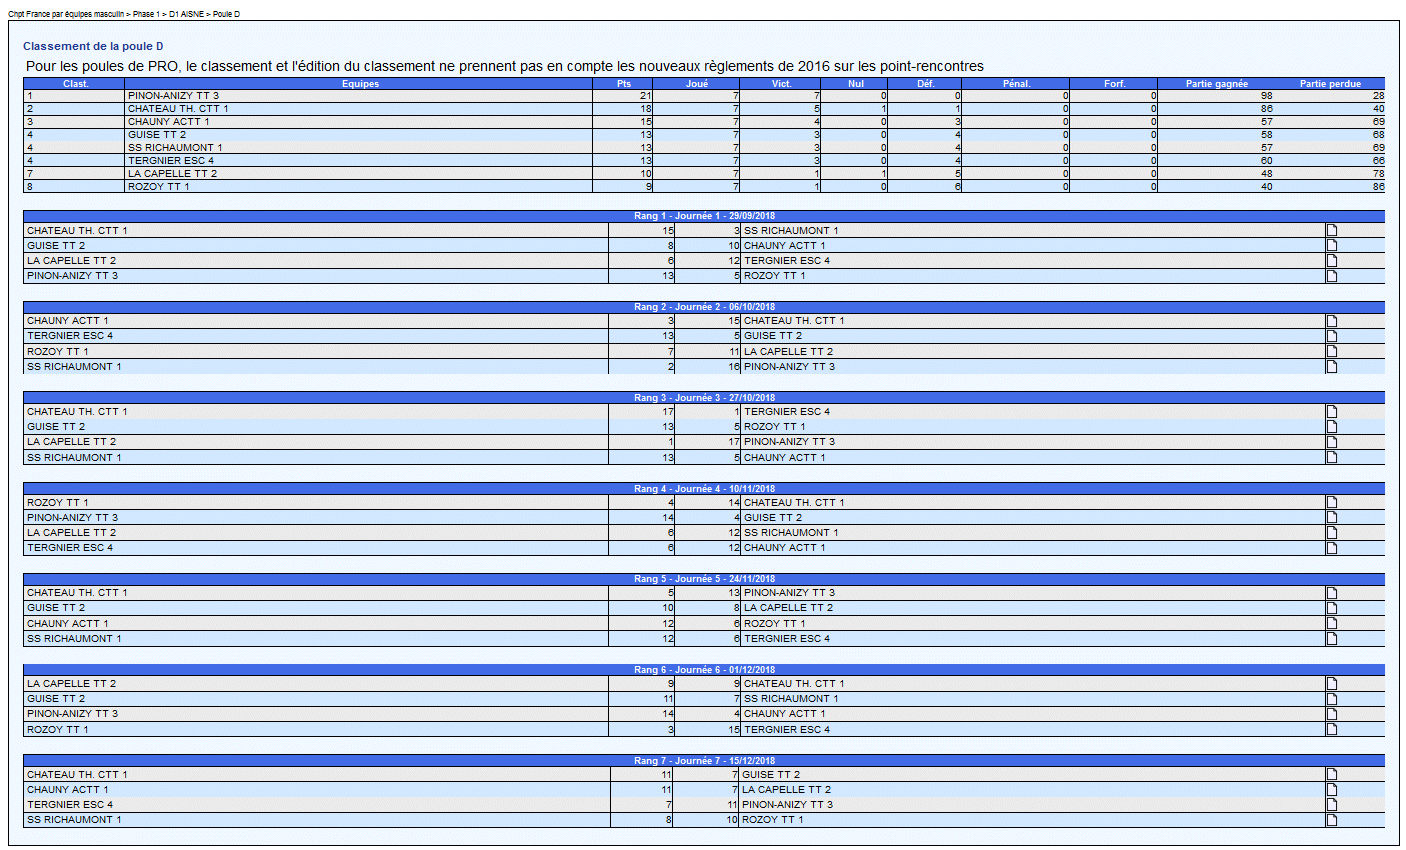Select SS RICHAUMONT 1 in the standings table
This screenshot has height=850, width=1406.
[x=175, y=148]
